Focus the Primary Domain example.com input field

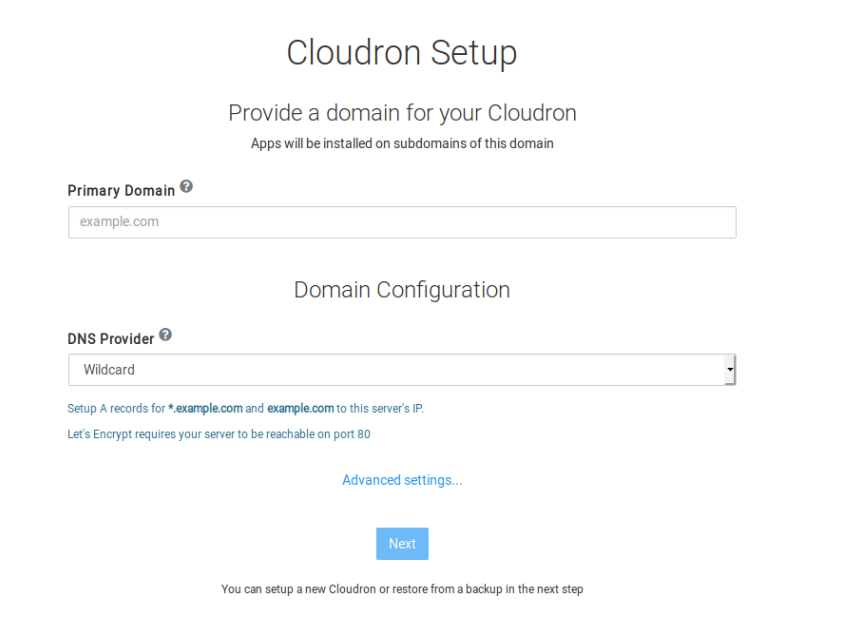click(402, 222)
